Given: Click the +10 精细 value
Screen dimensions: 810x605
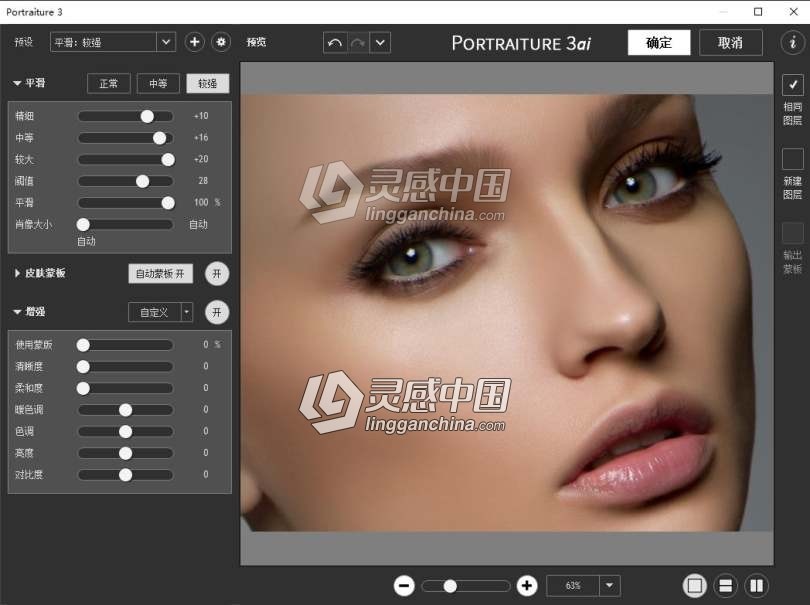Looking at the screenshot, I should pos(201,116).
